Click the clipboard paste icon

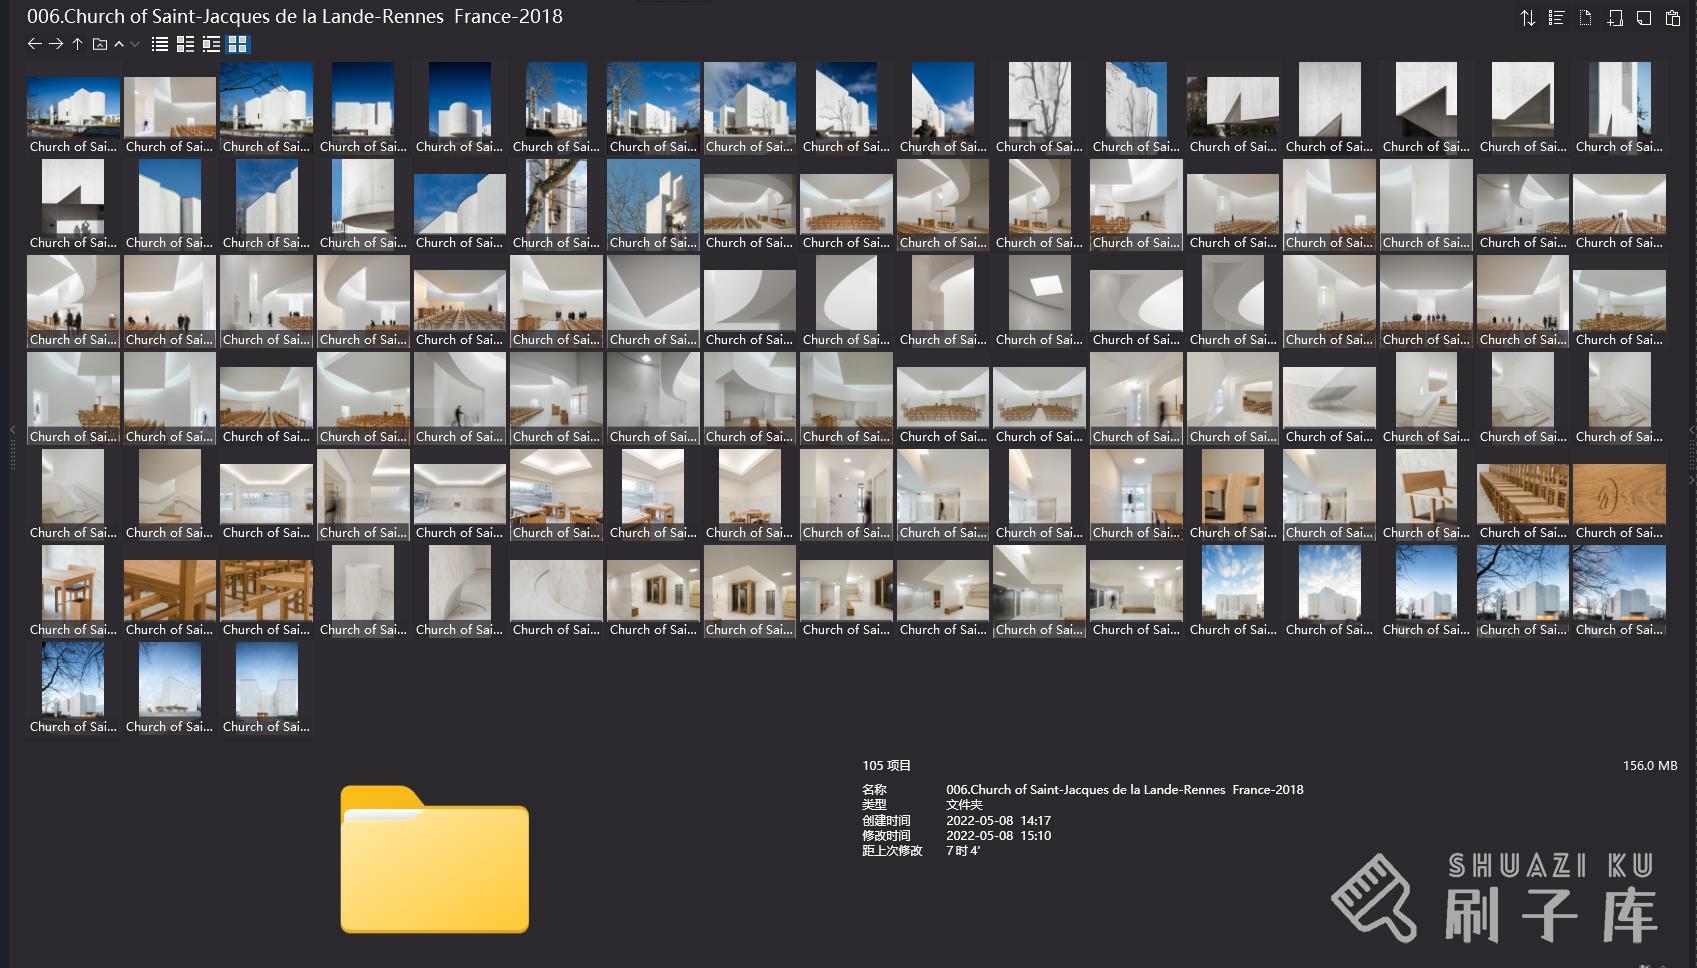(1673, 18)
